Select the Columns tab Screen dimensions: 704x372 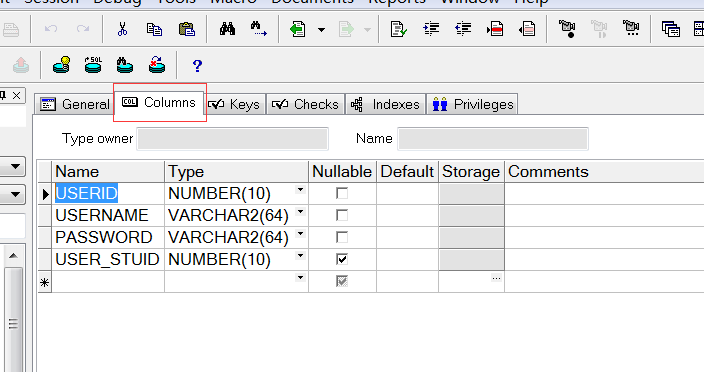point(159,103)
